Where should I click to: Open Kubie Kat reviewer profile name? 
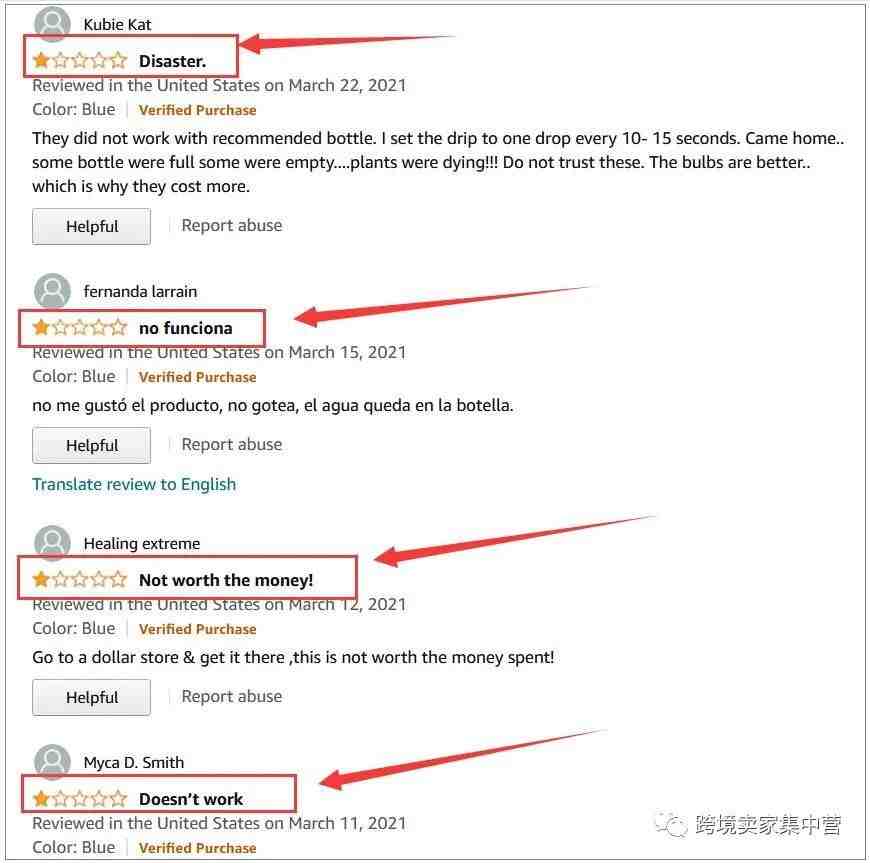pyautogui.click(x=117, y=24)
